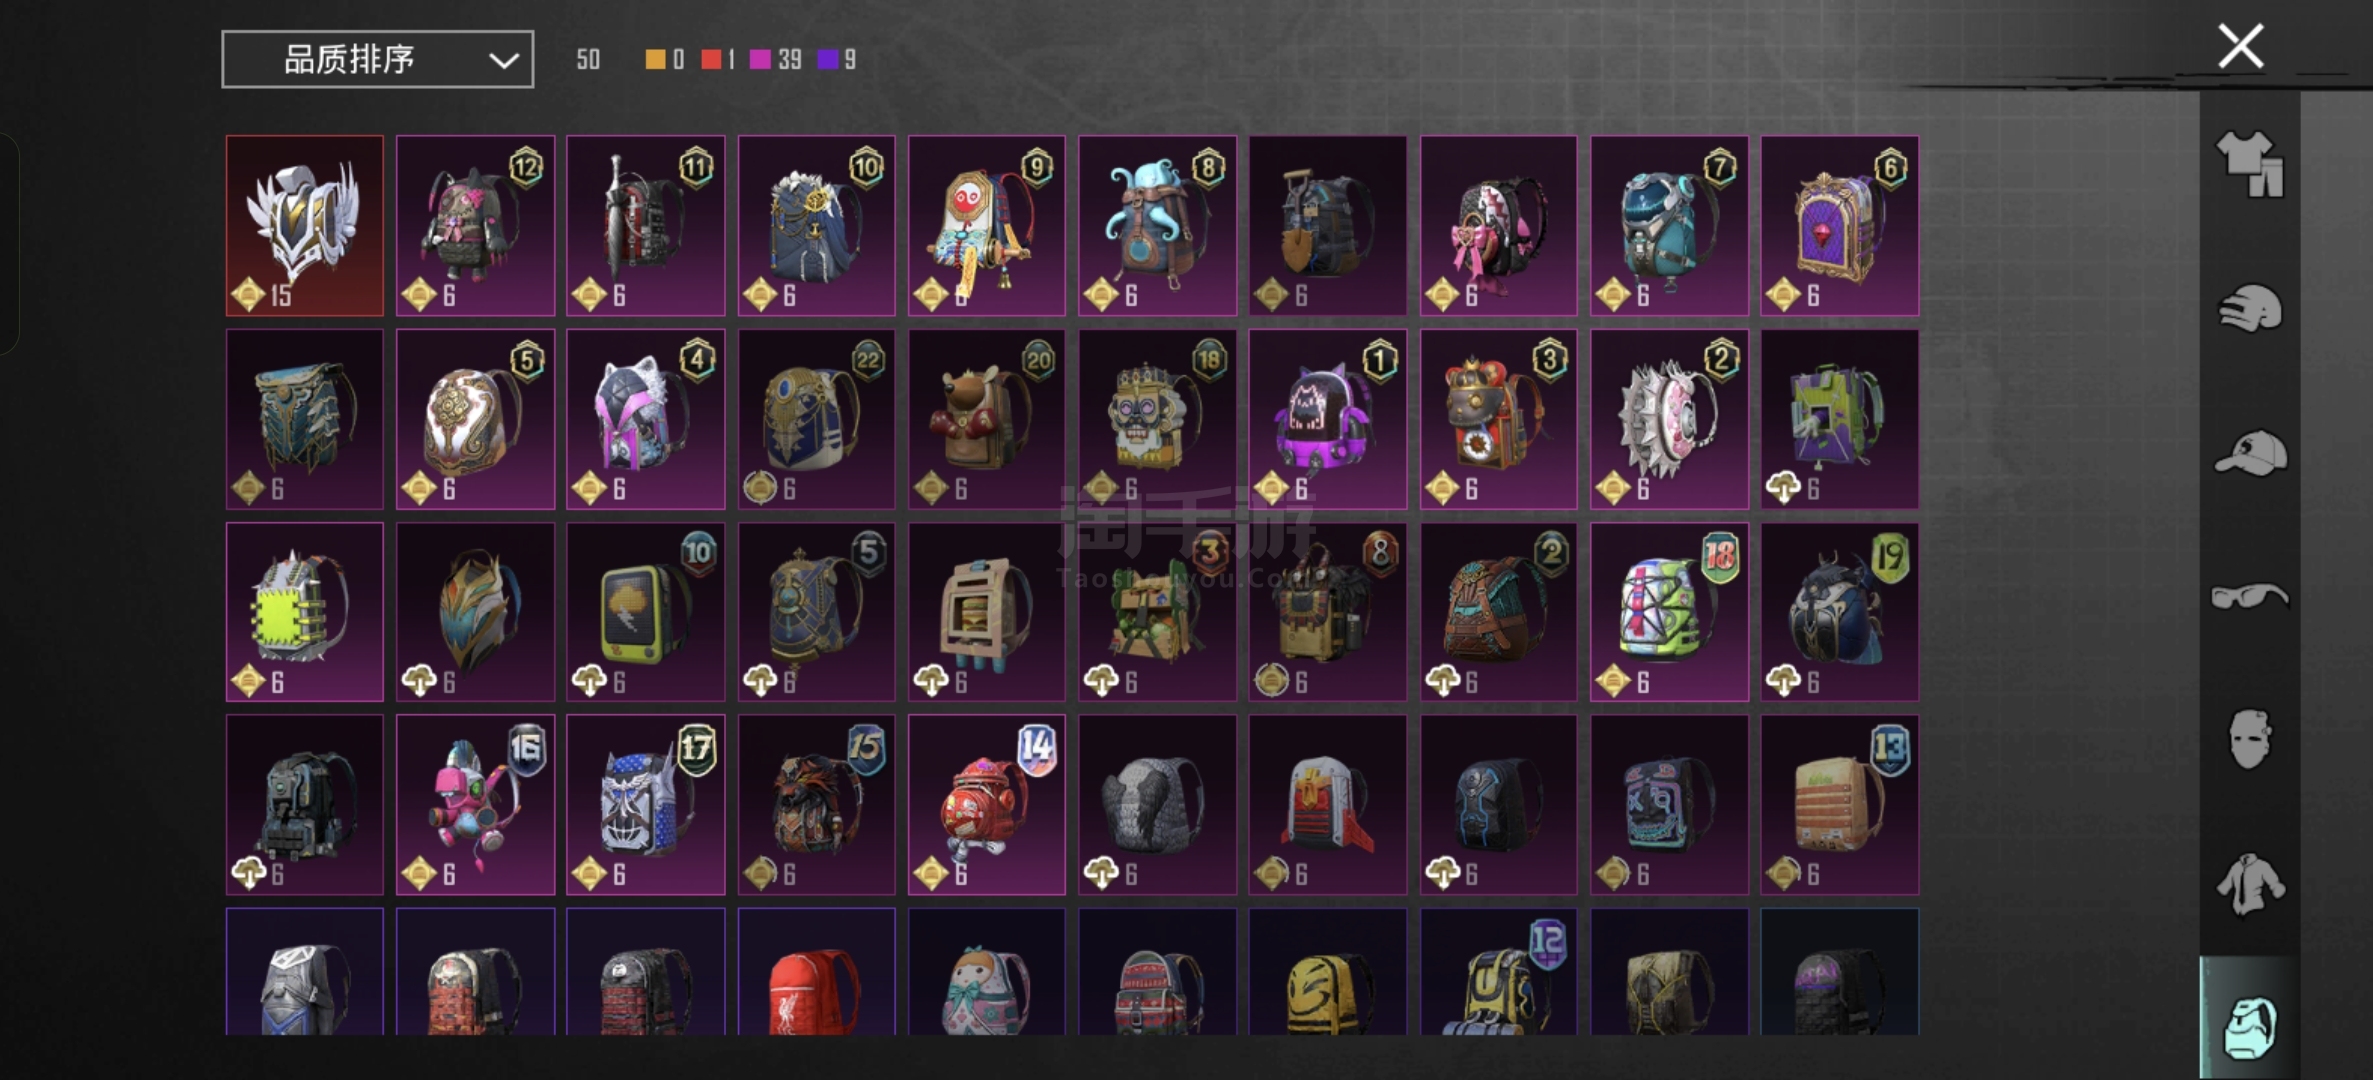Open the baseball cap category icon
The height and width of the screenshot is (1080, 2373).
(2250, 453)
